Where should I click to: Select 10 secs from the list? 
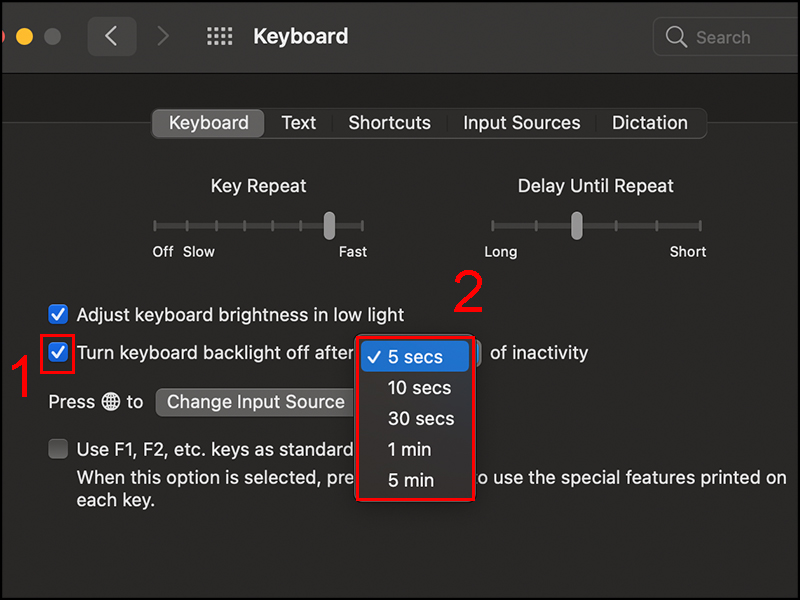[418, 388]
